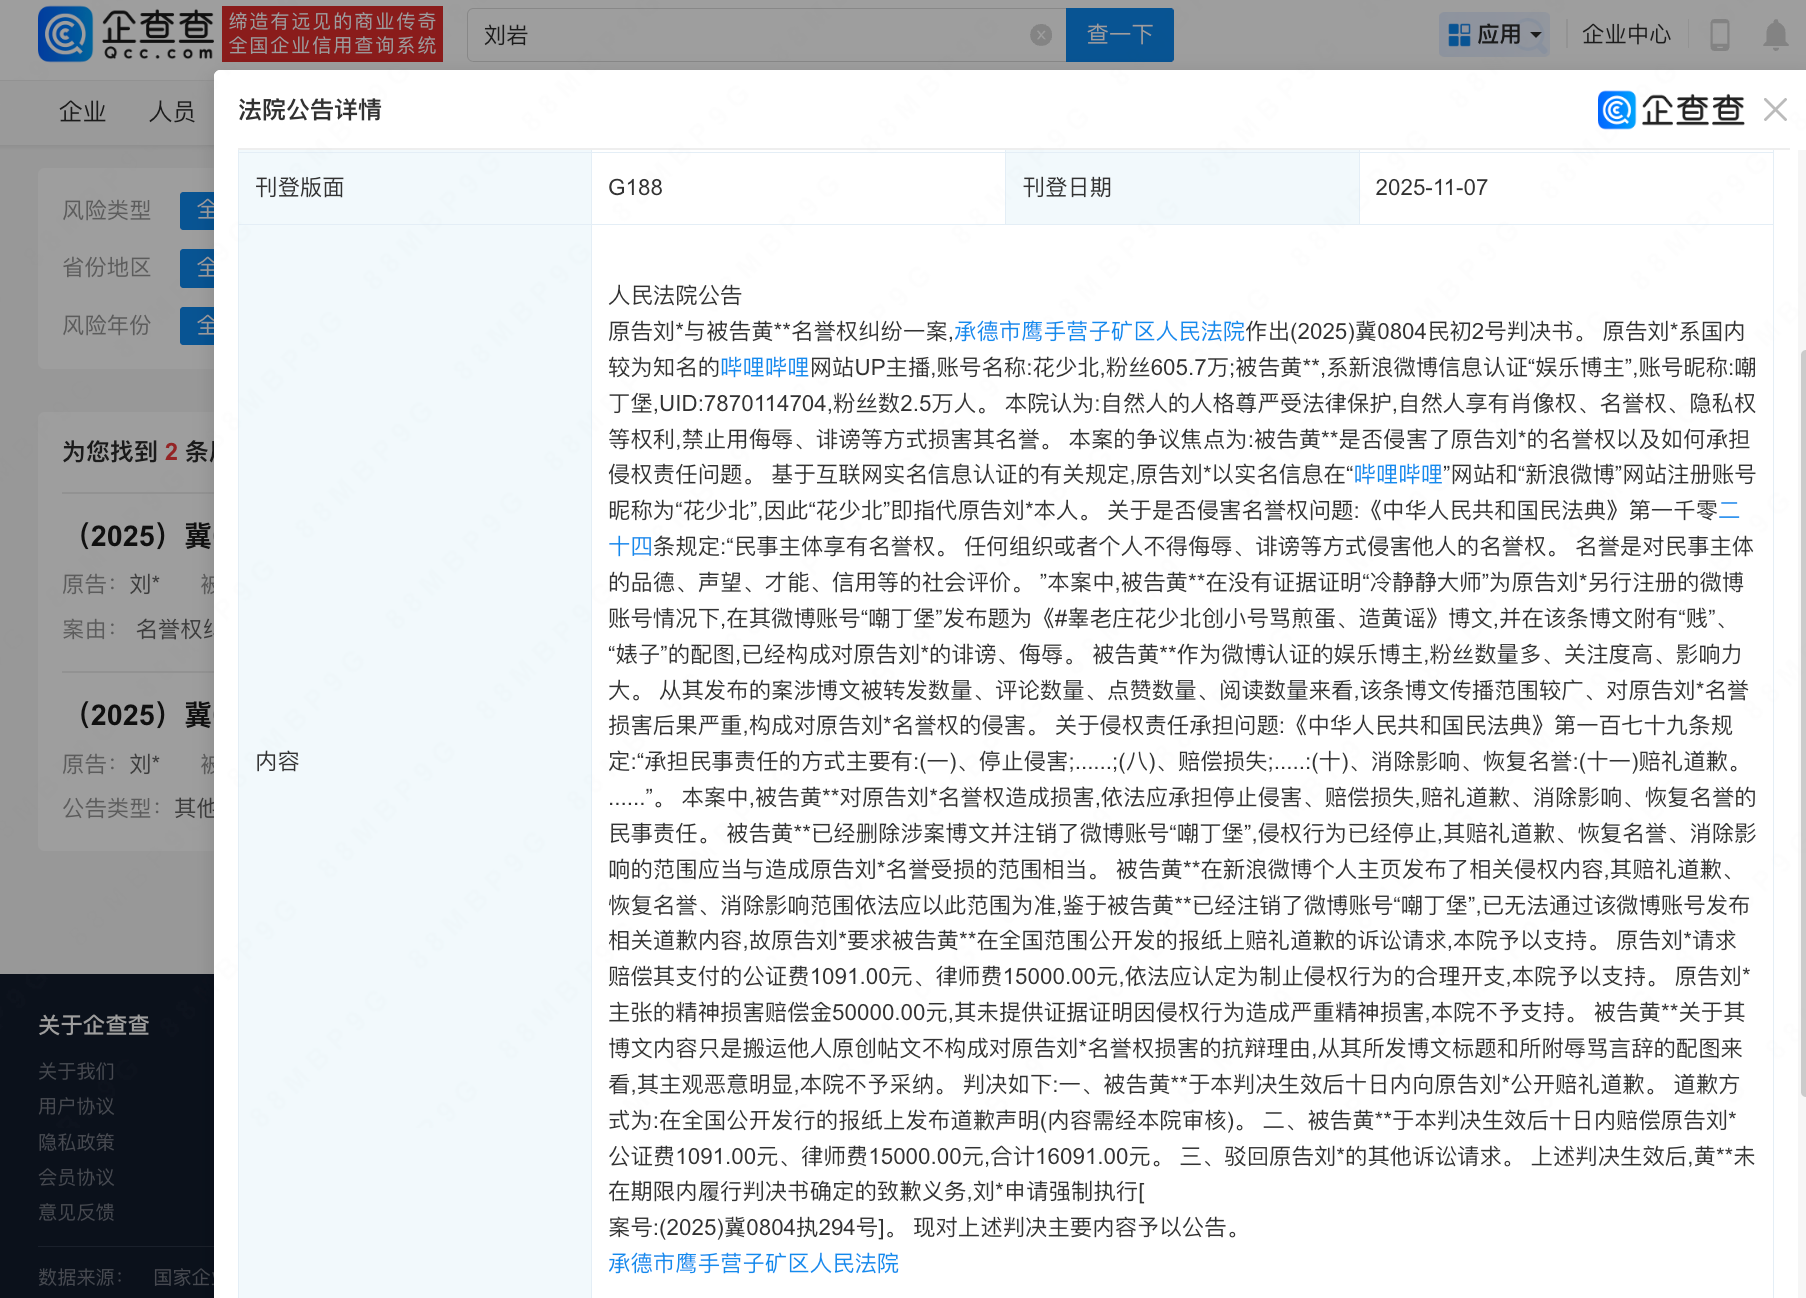This screenshot has width=1806, height=1298.
Task: Click the Qcc logo in dialog header
Action: click(1670, 110)
